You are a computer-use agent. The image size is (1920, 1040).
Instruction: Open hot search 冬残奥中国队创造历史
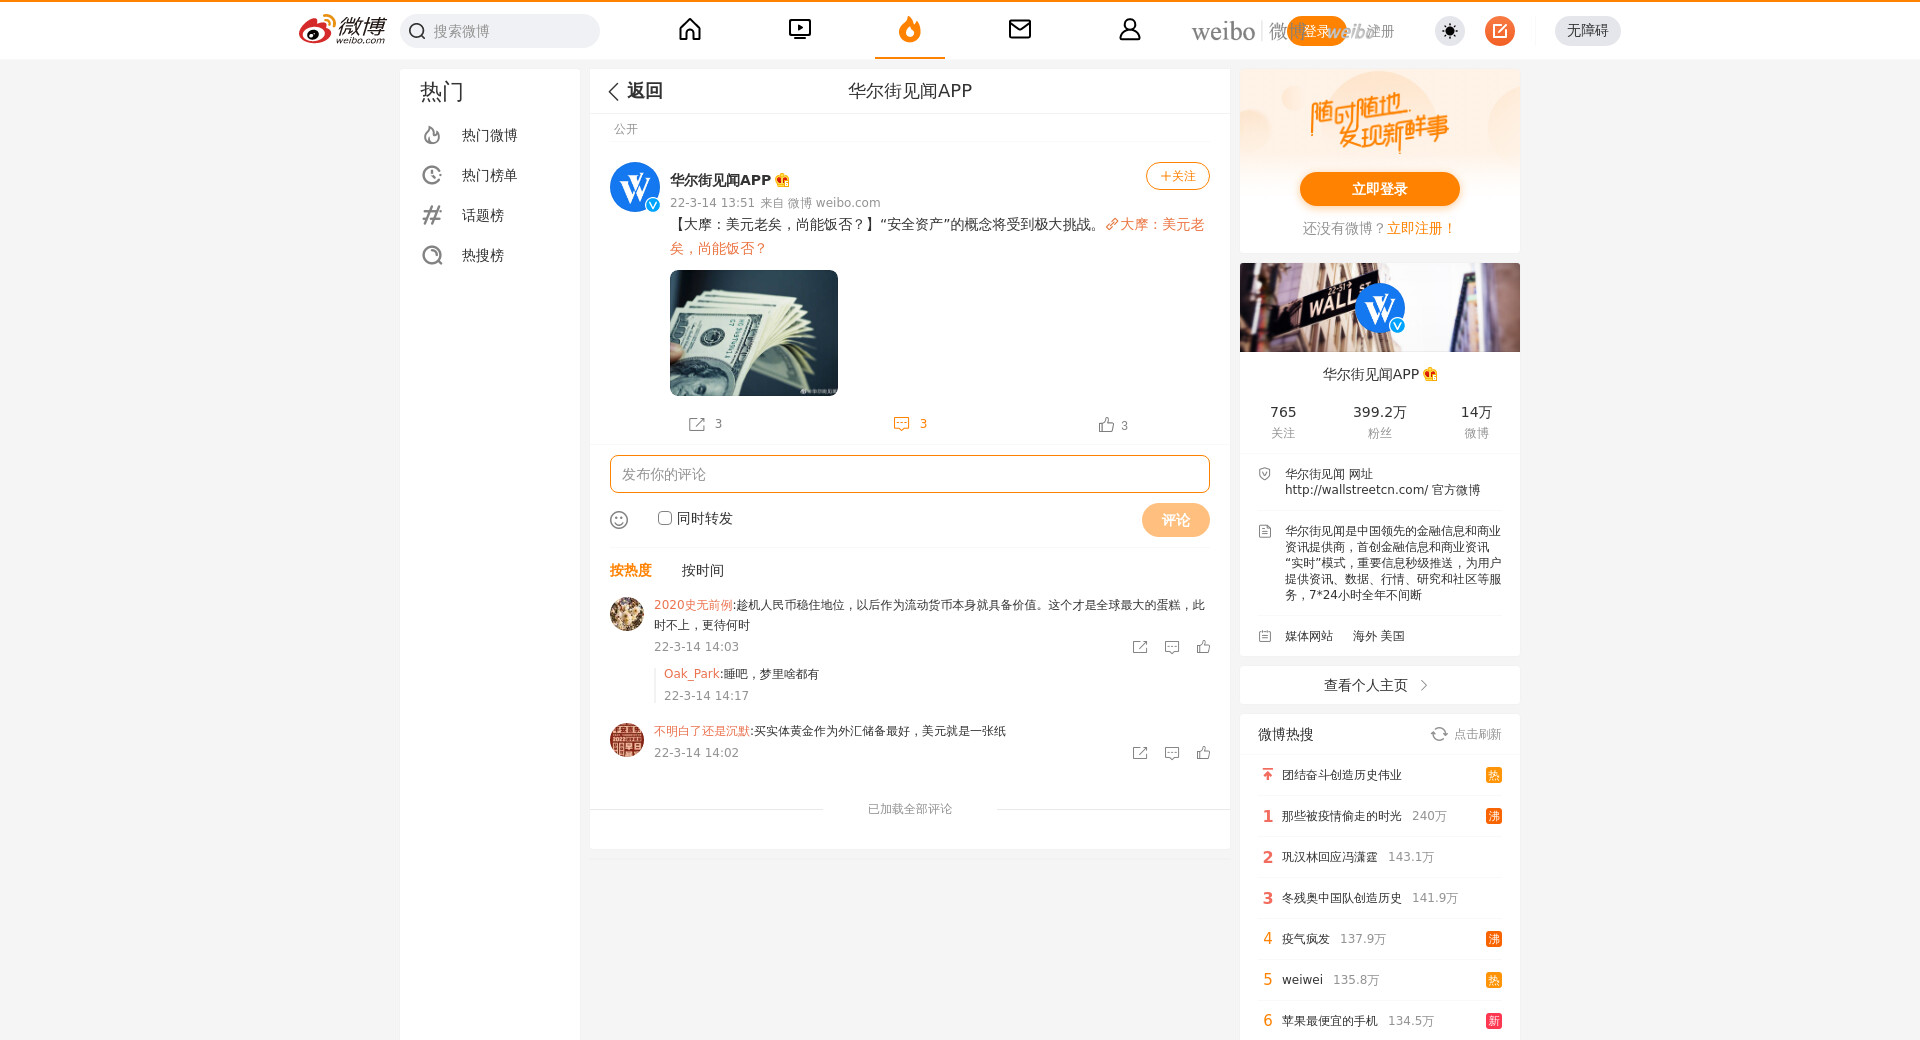click(x=1342, y=898)
